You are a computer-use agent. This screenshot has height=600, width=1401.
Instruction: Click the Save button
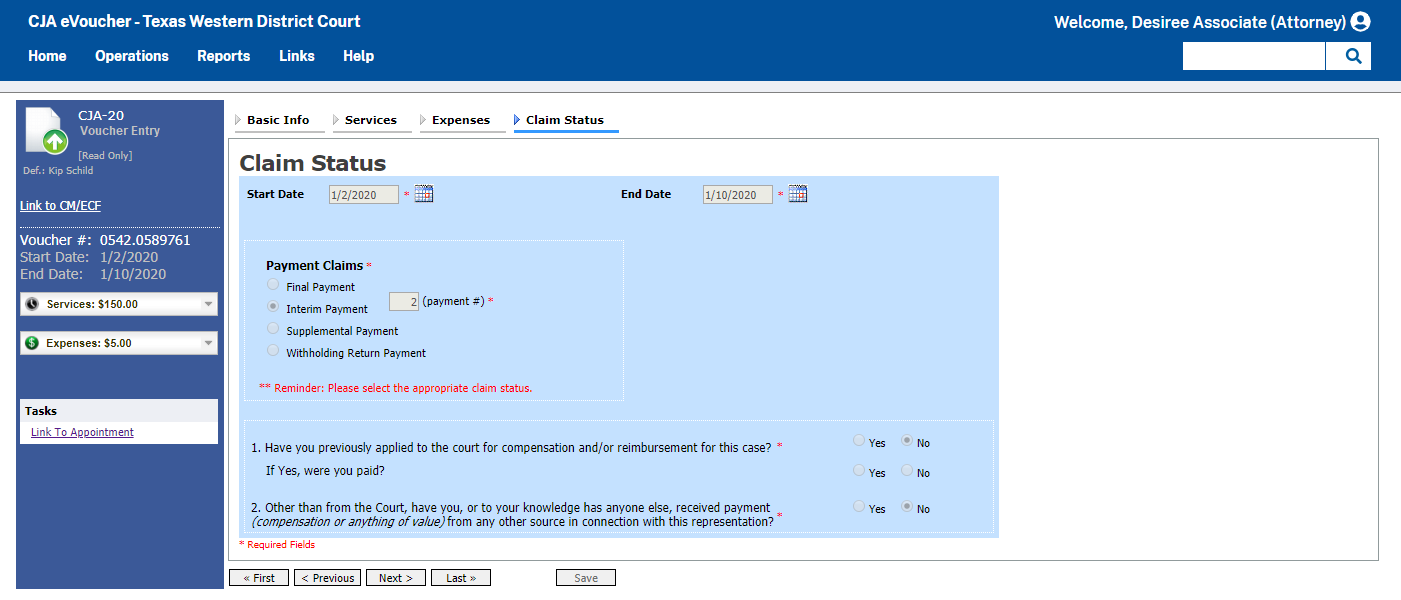coord(585,577)
